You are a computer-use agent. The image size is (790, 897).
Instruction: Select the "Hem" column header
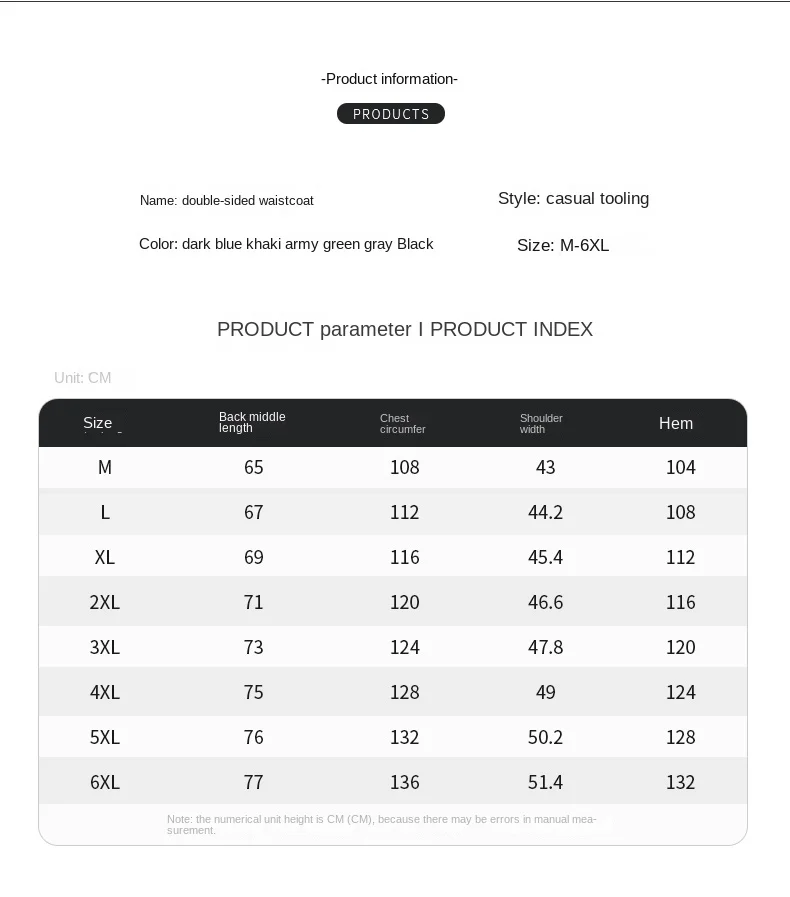(676, 423)
